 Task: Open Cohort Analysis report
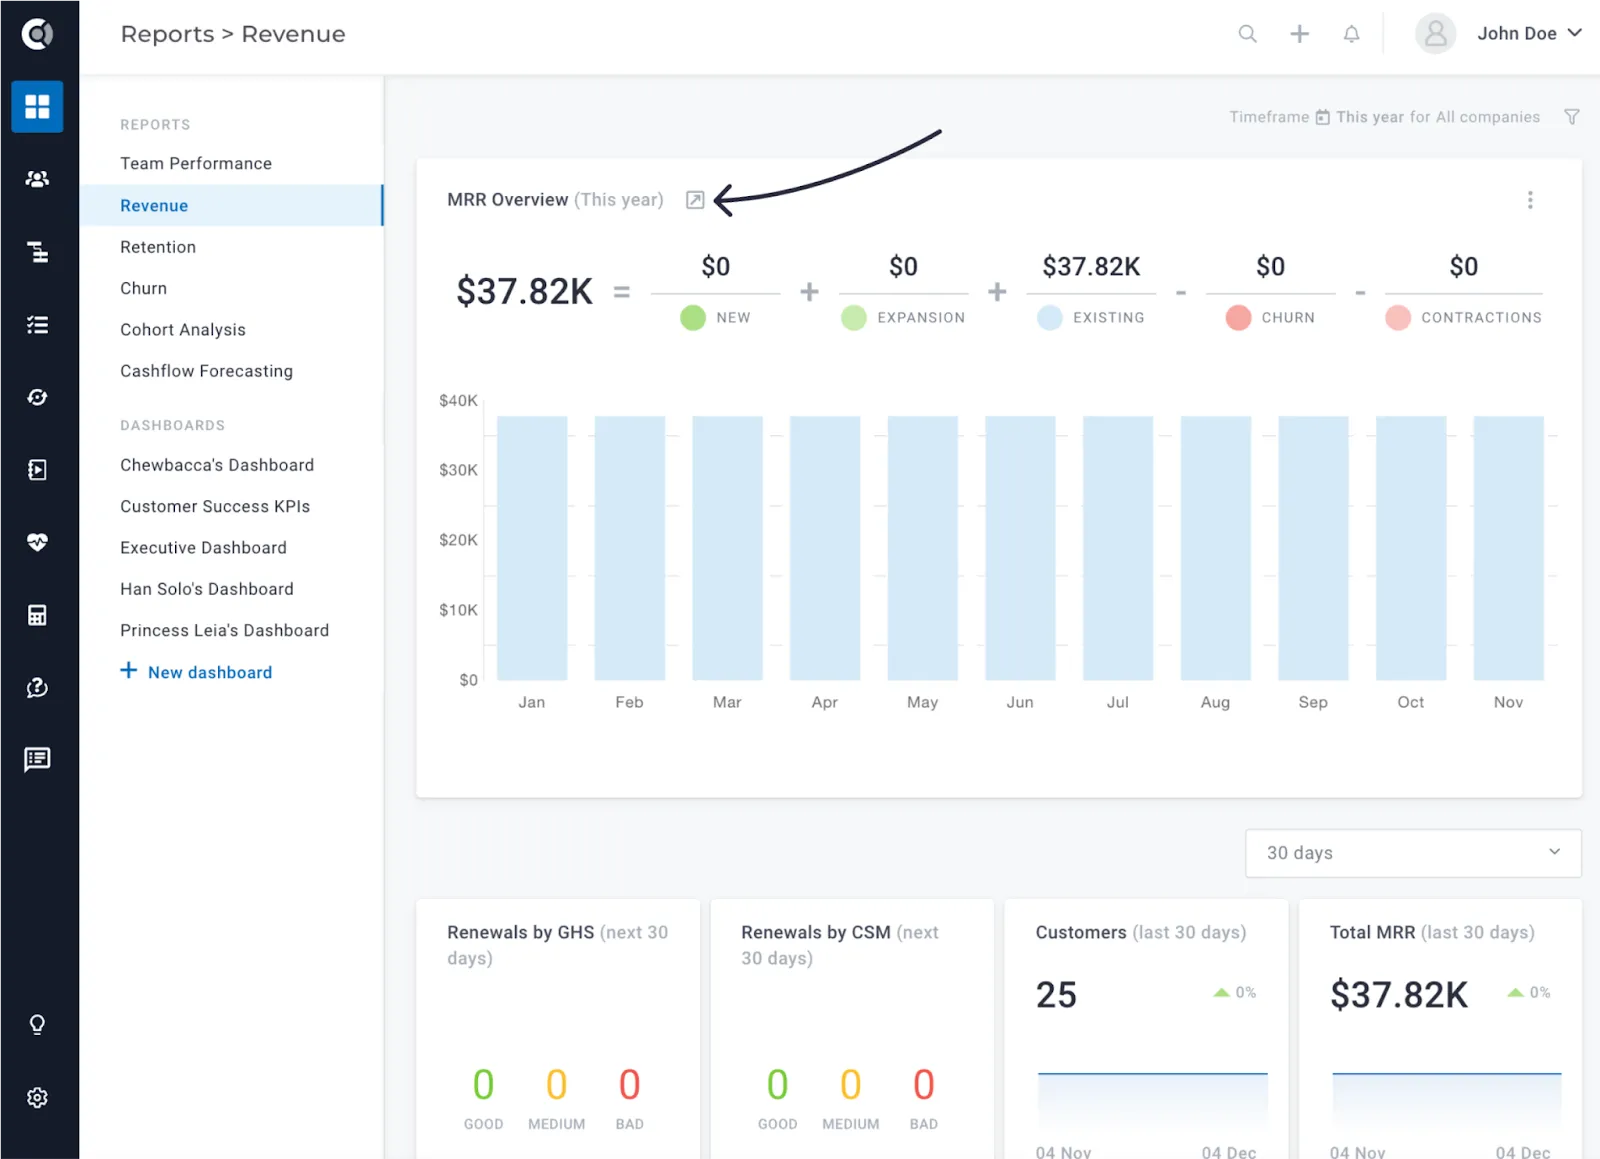[x=183, y=330]
